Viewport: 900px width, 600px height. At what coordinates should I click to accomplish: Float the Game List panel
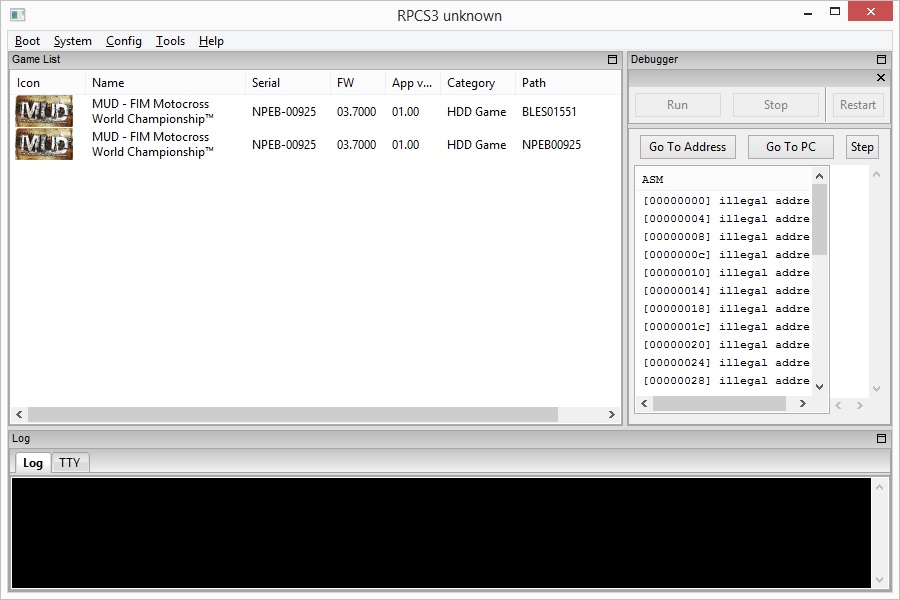[612, 60]
